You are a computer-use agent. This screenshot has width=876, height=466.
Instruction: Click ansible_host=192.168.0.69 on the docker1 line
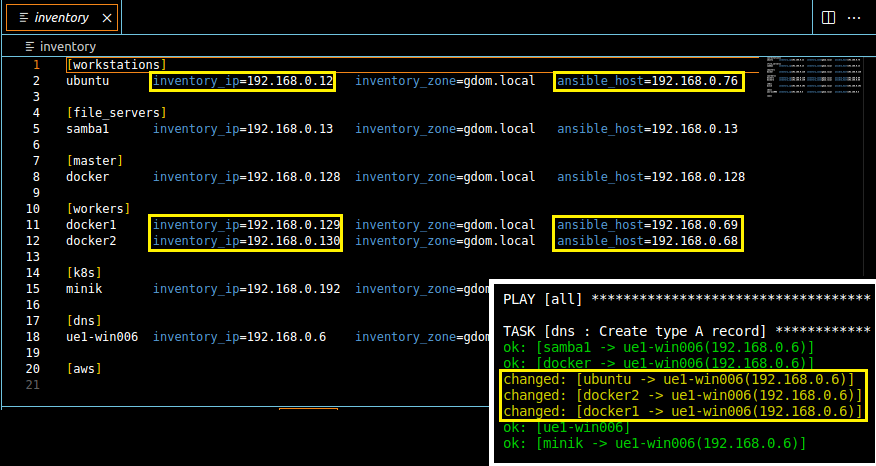(x=648, y=225)
